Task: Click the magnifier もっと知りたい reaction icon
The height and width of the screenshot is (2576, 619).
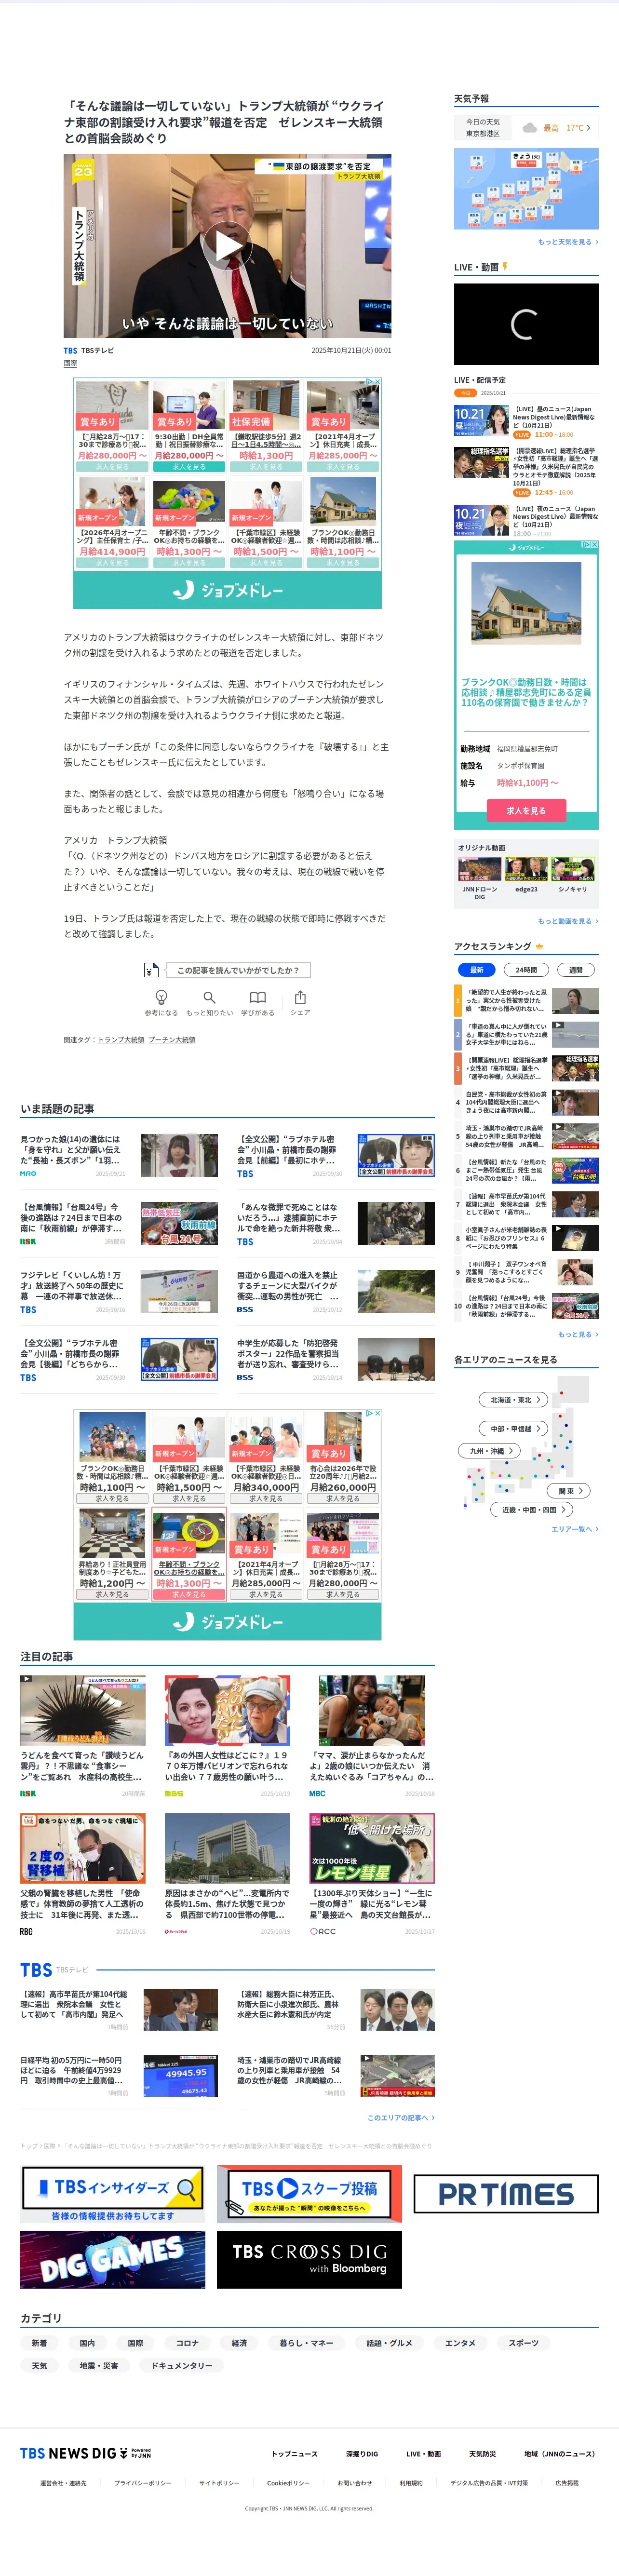Action: point(209,997)
